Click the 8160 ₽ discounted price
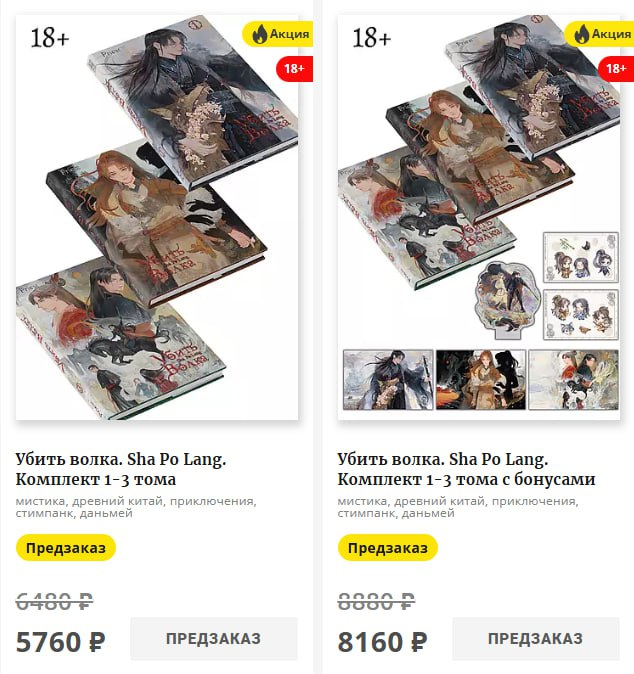 coord(383,642)
